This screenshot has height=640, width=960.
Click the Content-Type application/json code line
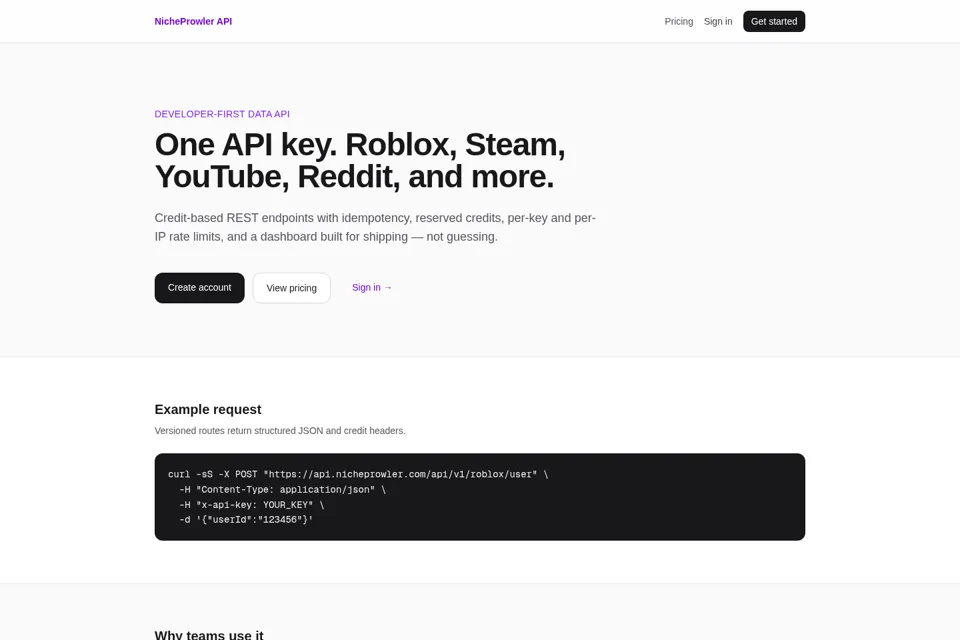(282, 489)
